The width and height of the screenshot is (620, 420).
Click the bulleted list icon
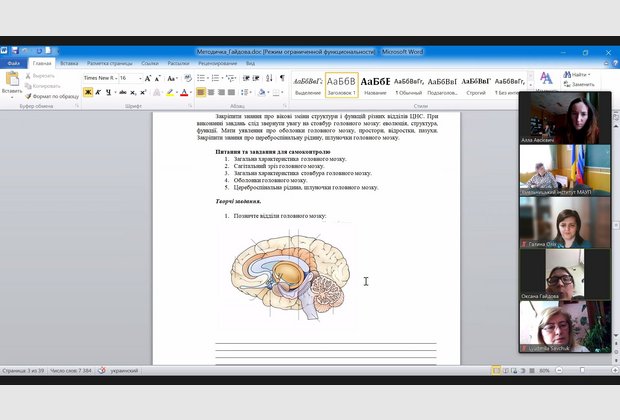pyautogui.click(x=201, y=78)
